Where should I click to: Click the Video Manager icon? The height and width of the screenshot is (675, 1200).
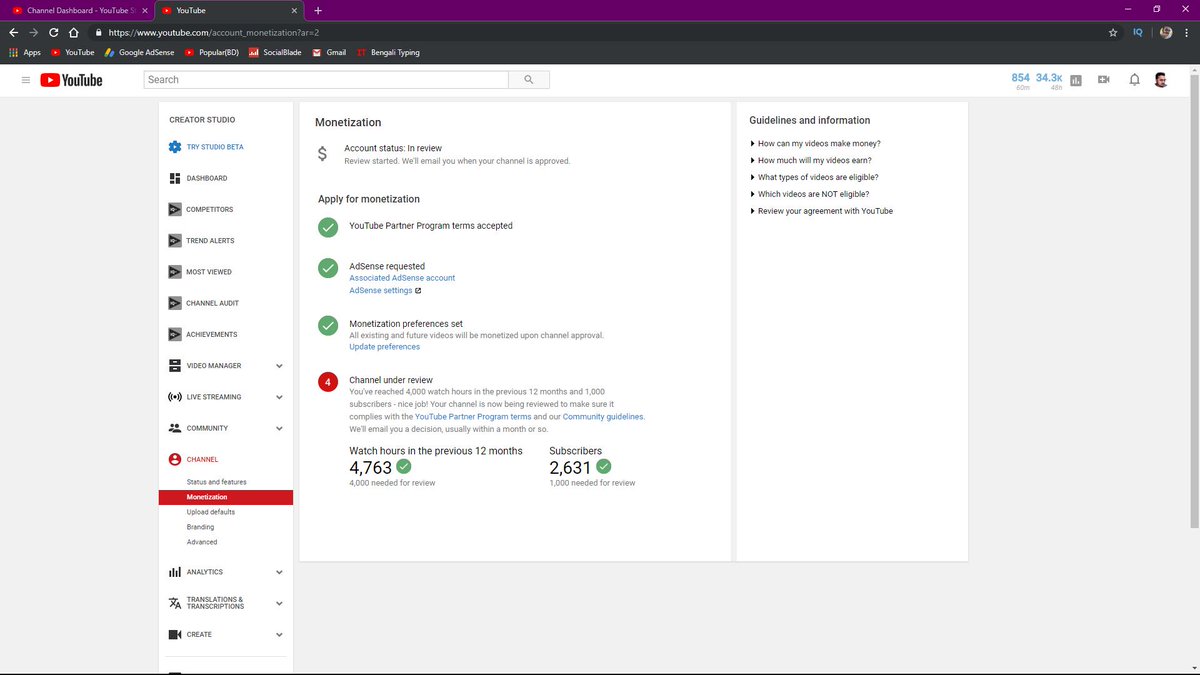pos(175,366)
